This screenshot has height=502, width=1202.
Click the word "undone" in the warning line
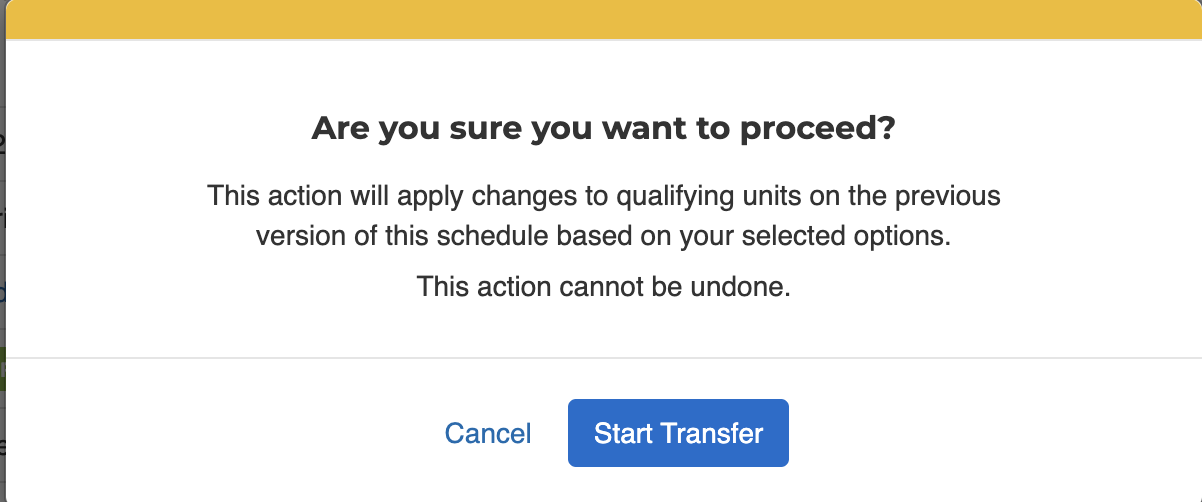743,287
